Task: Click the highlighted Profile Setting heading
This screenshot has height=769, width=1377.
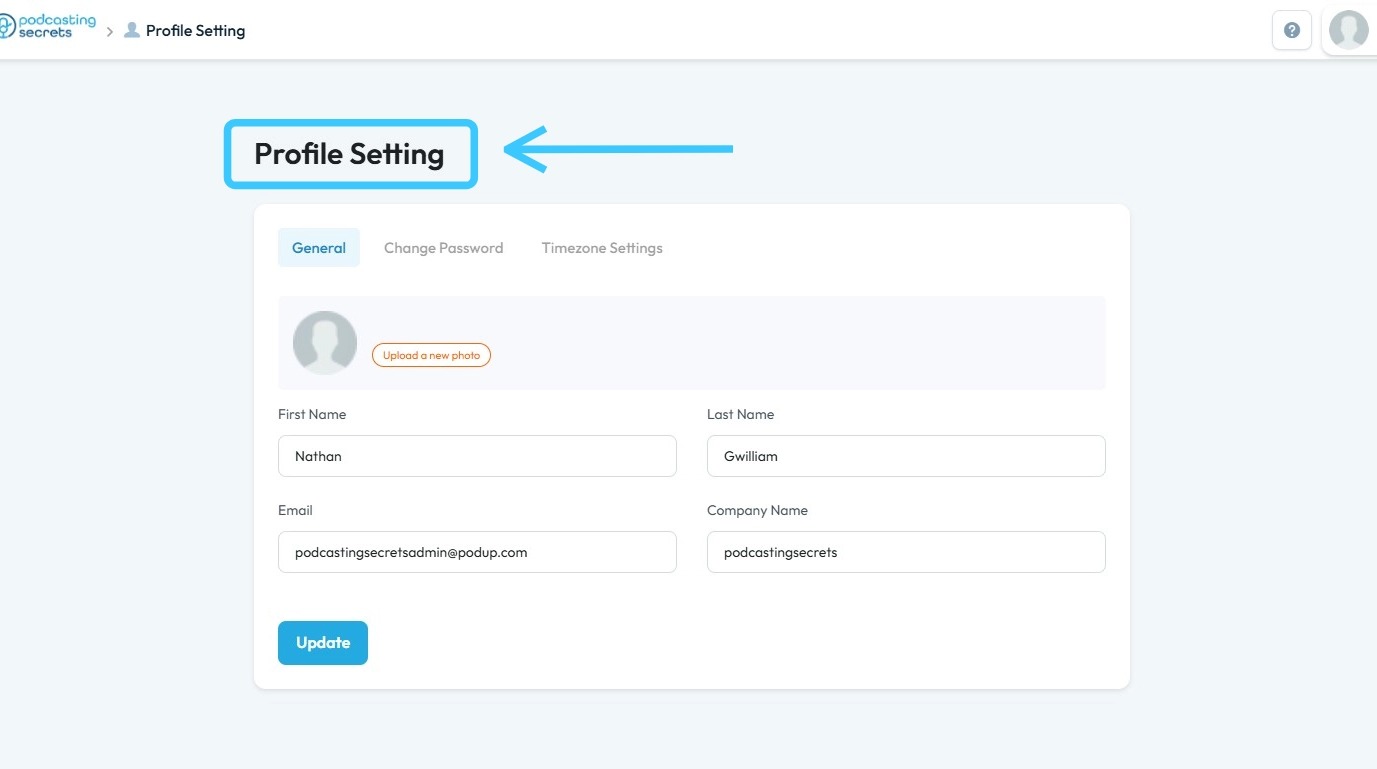Action: click(349, 154)
